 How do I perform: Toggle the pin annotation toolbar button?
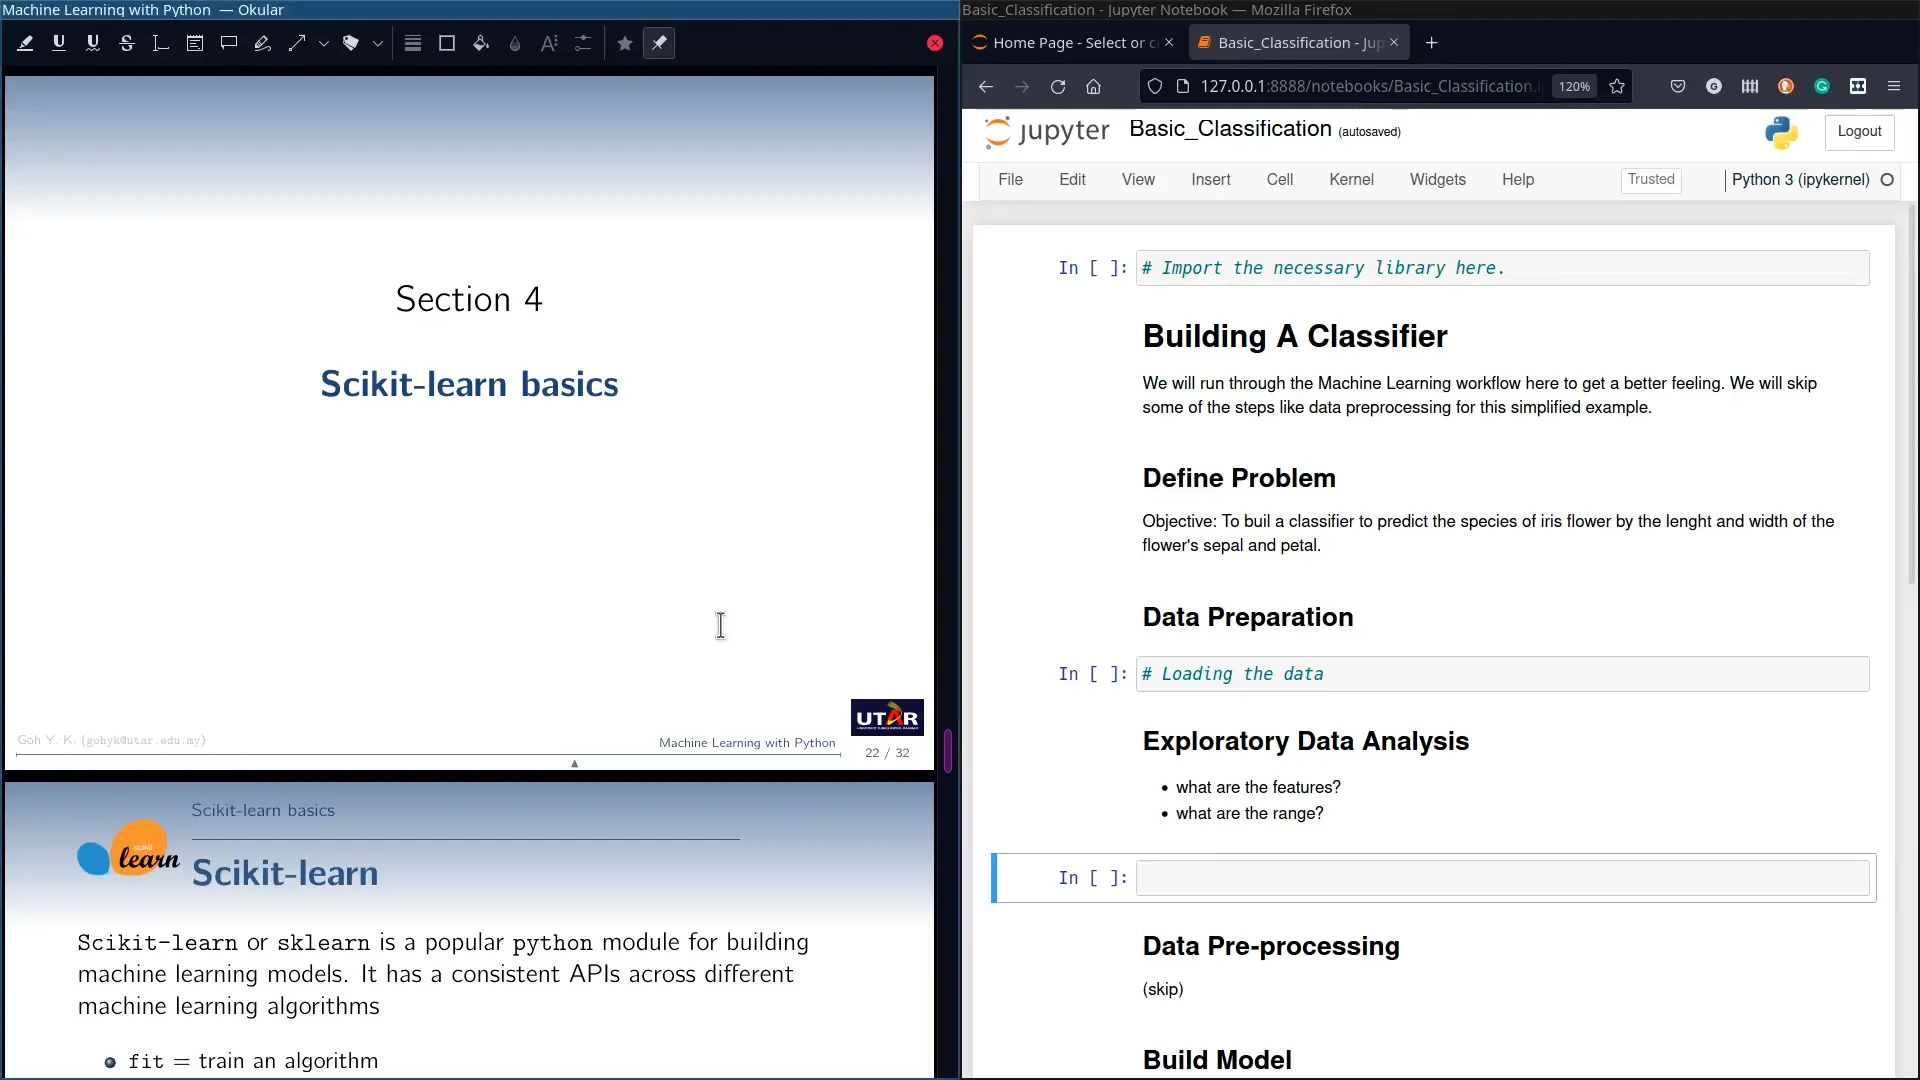pos(659,43)
